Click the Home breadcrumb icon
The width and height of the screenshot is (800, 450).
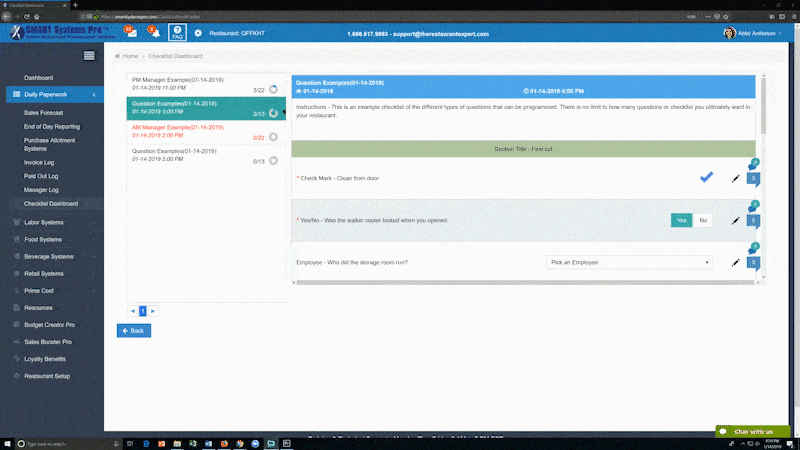117,56
